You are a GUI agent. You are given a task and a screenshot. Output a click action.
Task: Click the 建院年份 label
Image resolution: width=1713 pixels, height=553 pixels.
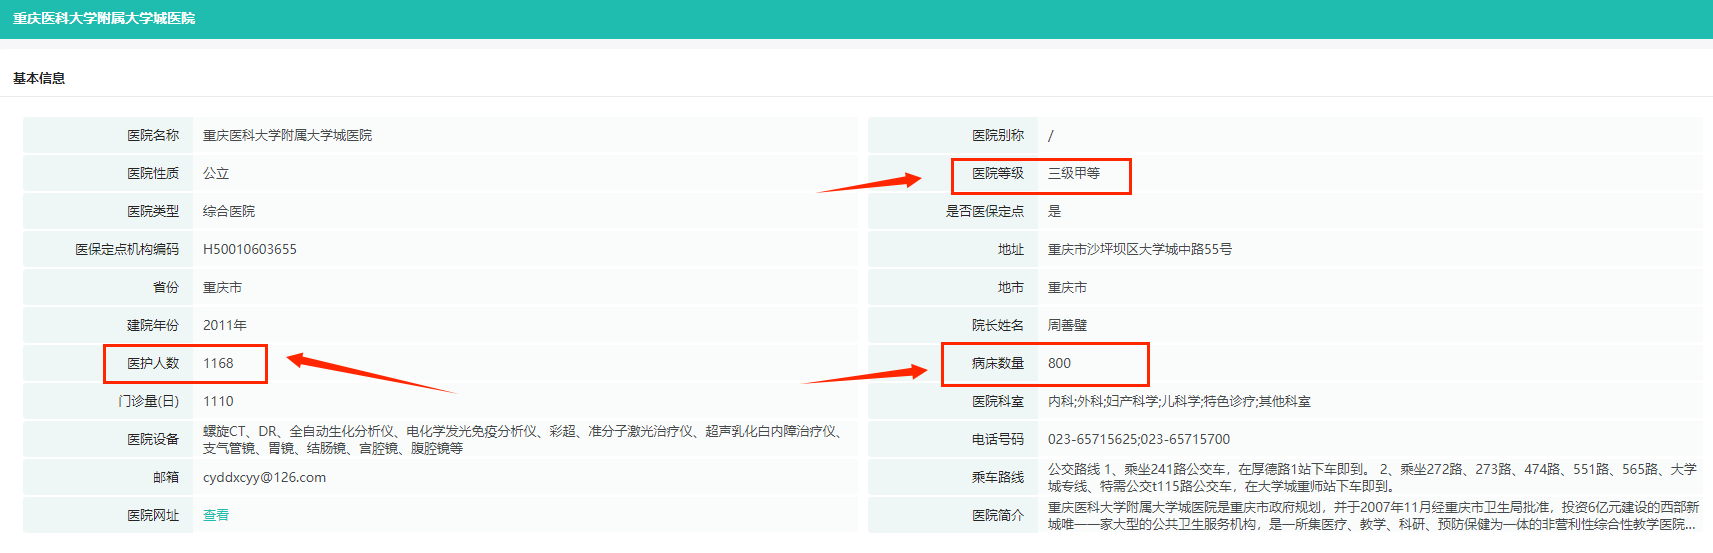(x=153, y=325)
